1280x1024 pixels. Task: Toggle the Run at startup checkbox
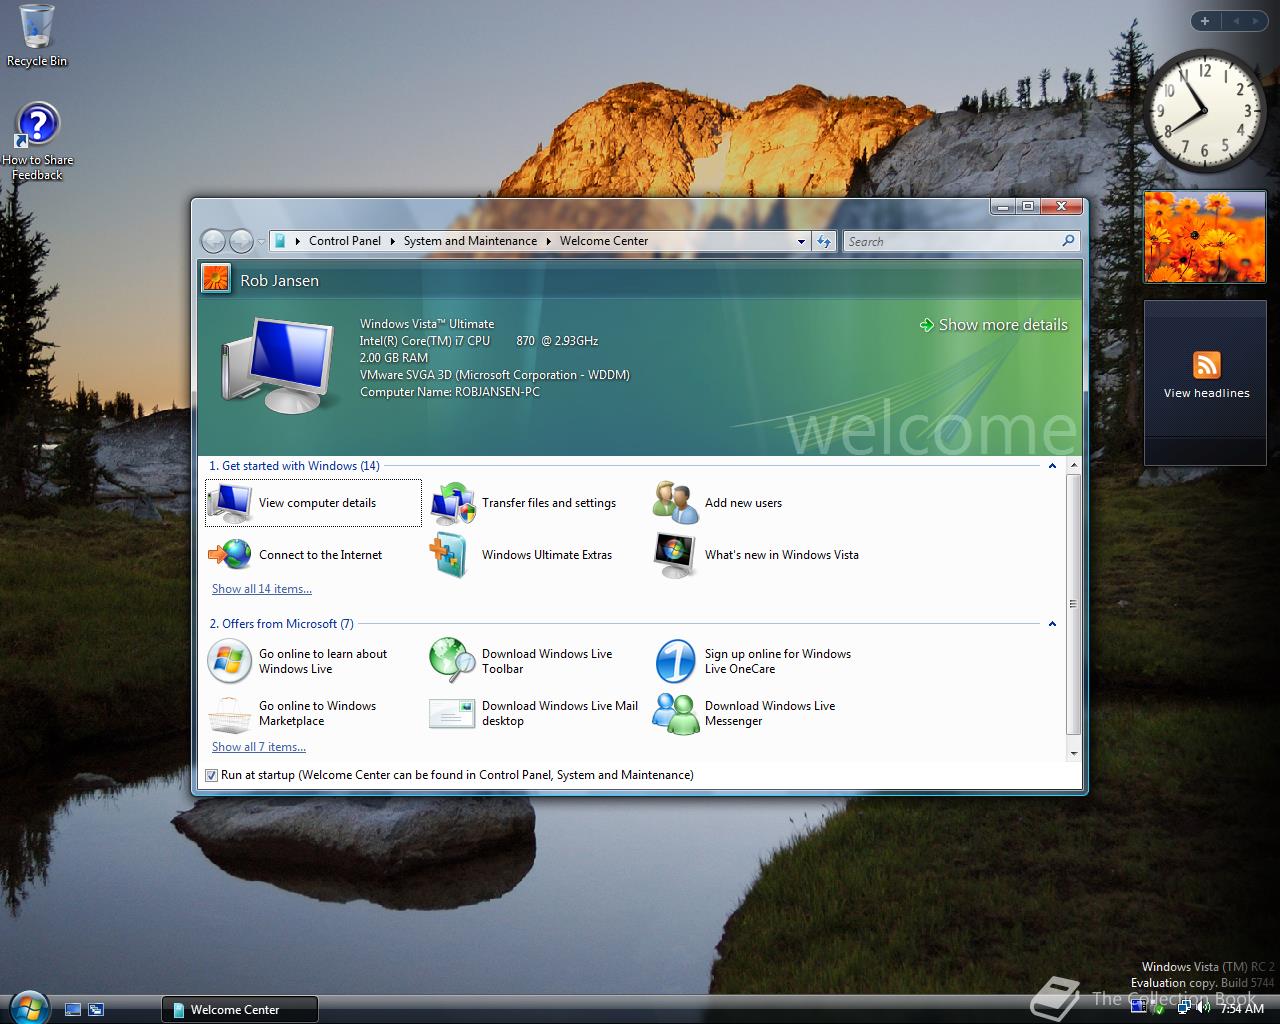[211, 775]
